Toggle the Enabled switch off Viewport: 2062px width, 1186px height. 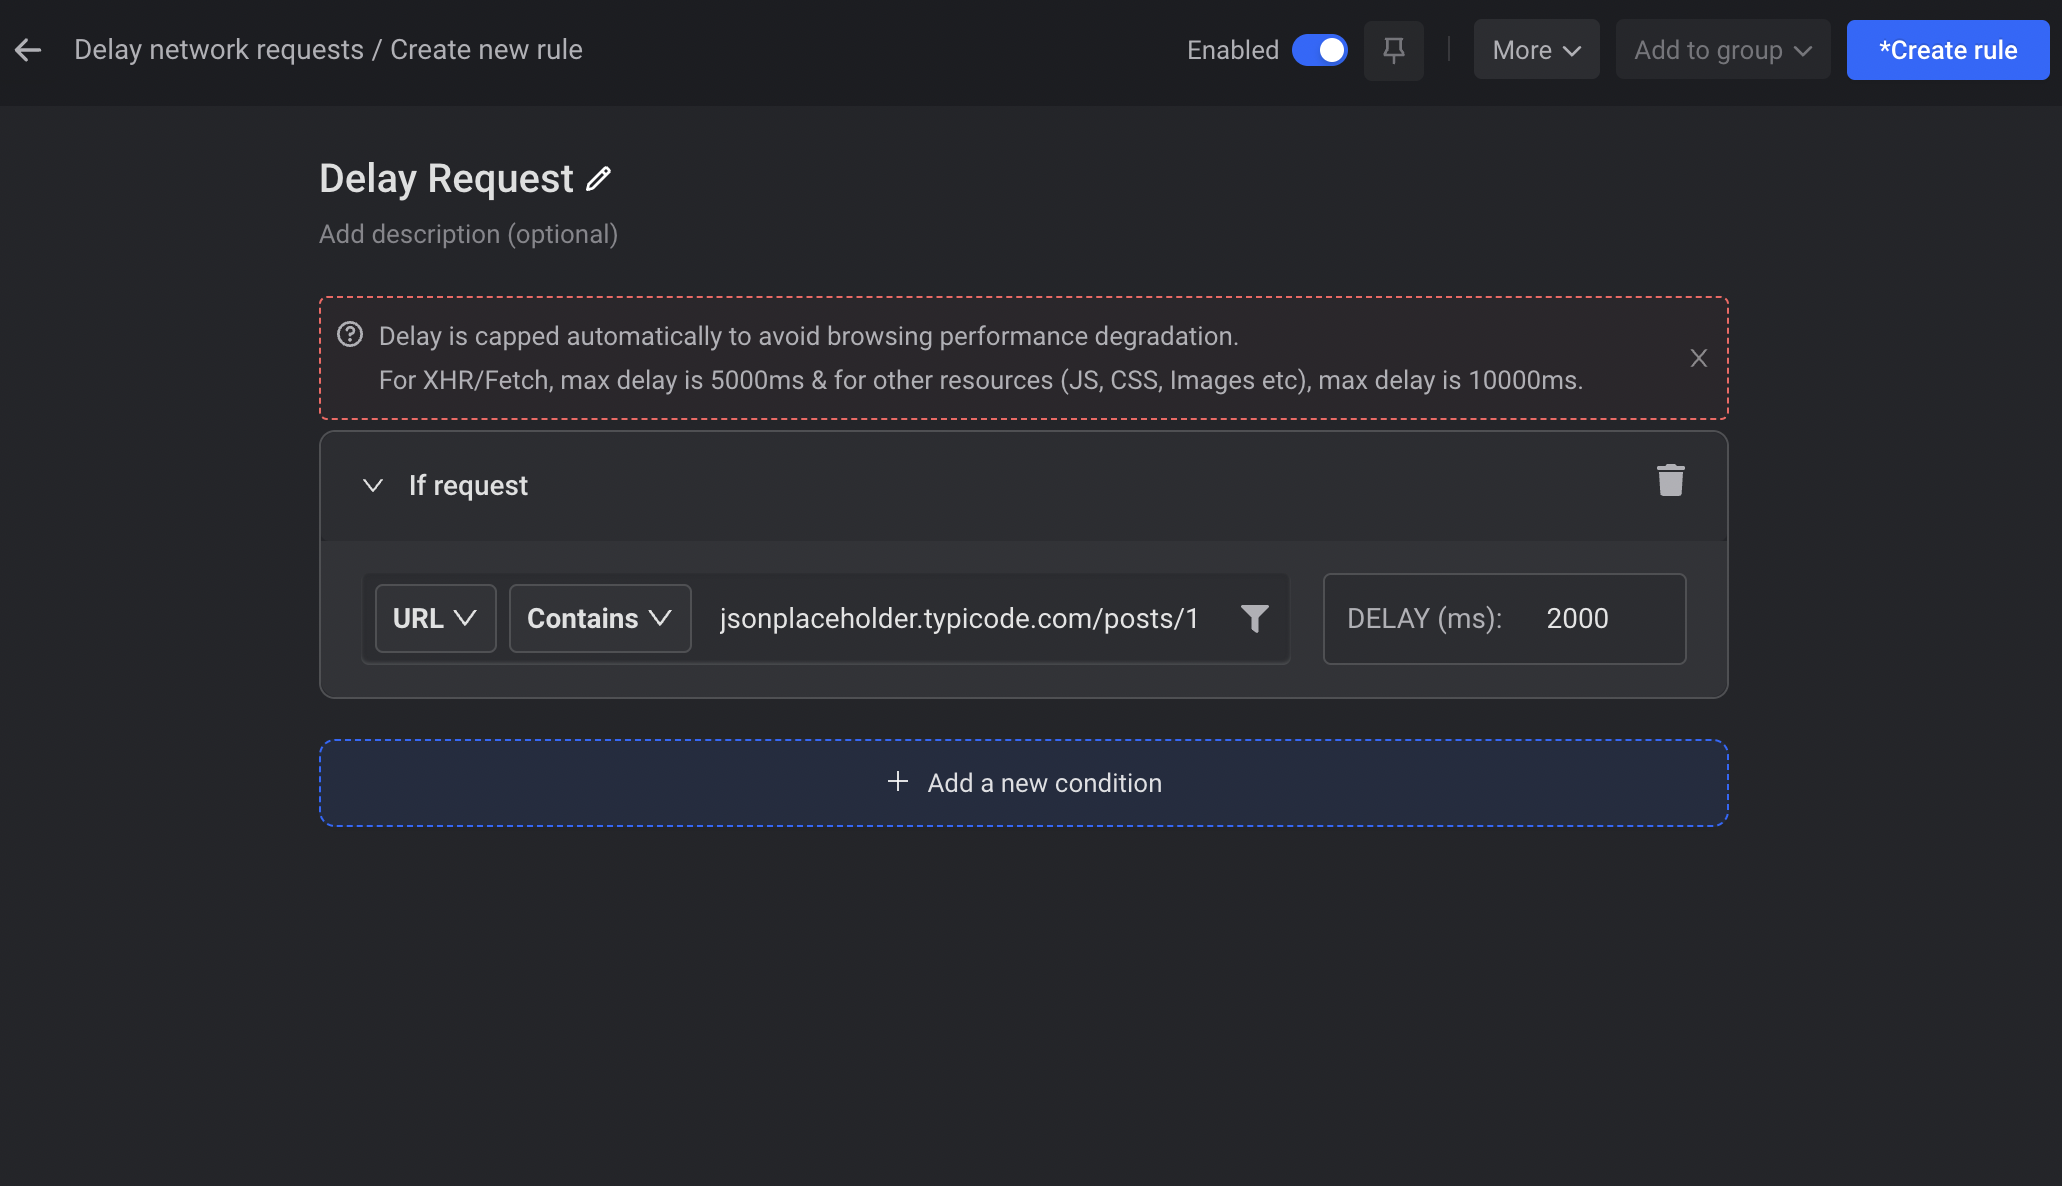pyautogui.click(x=1319, y=50)
